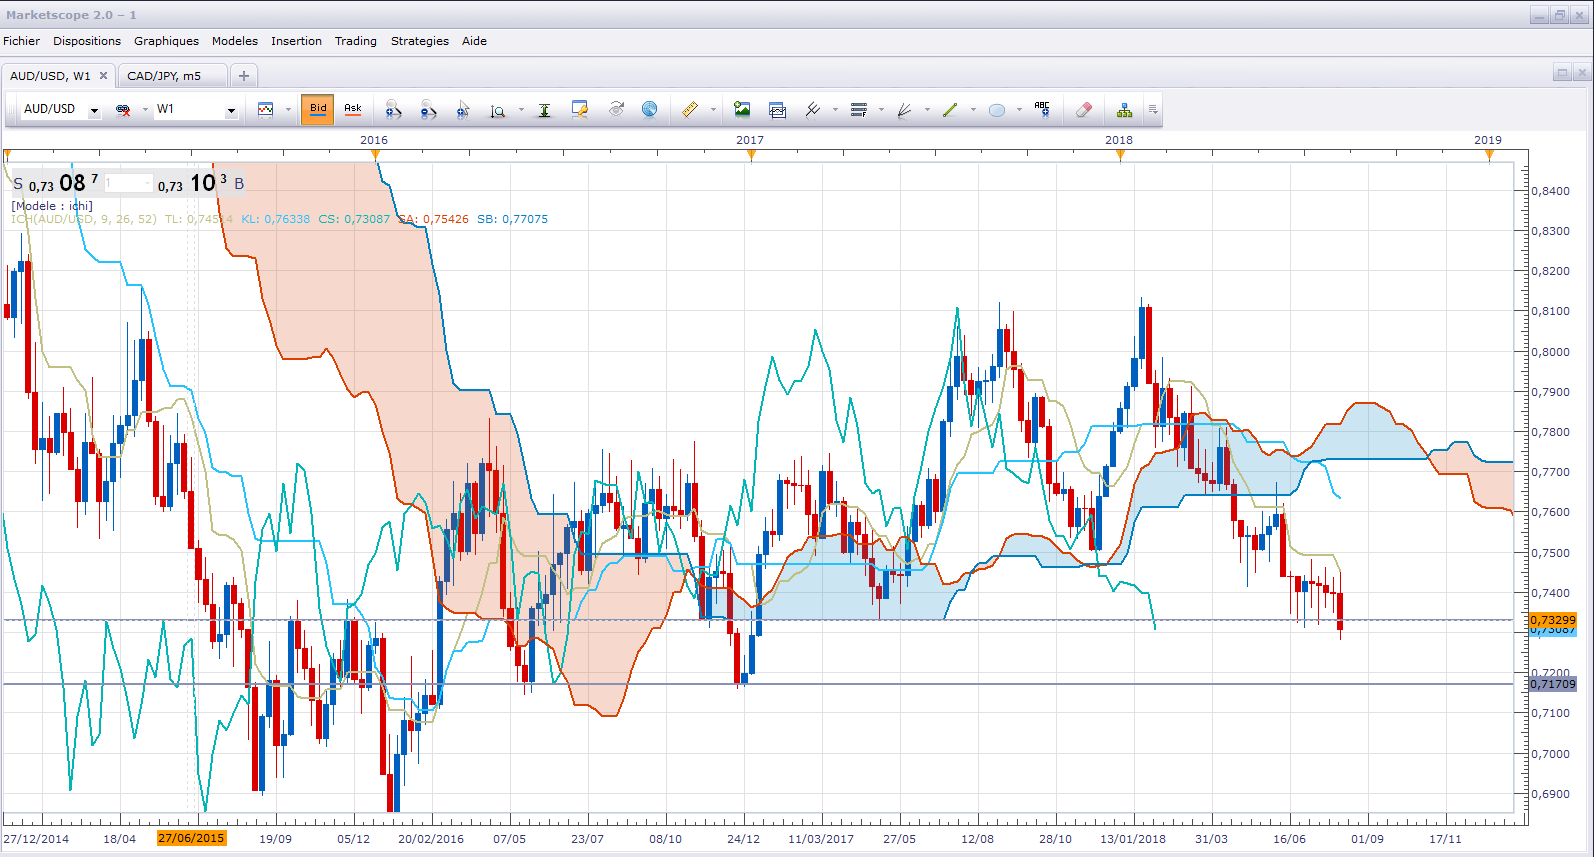This screenshot has width=1594, height=857.
Task: Click the S sell price button
Action: (x=55, y=183)
